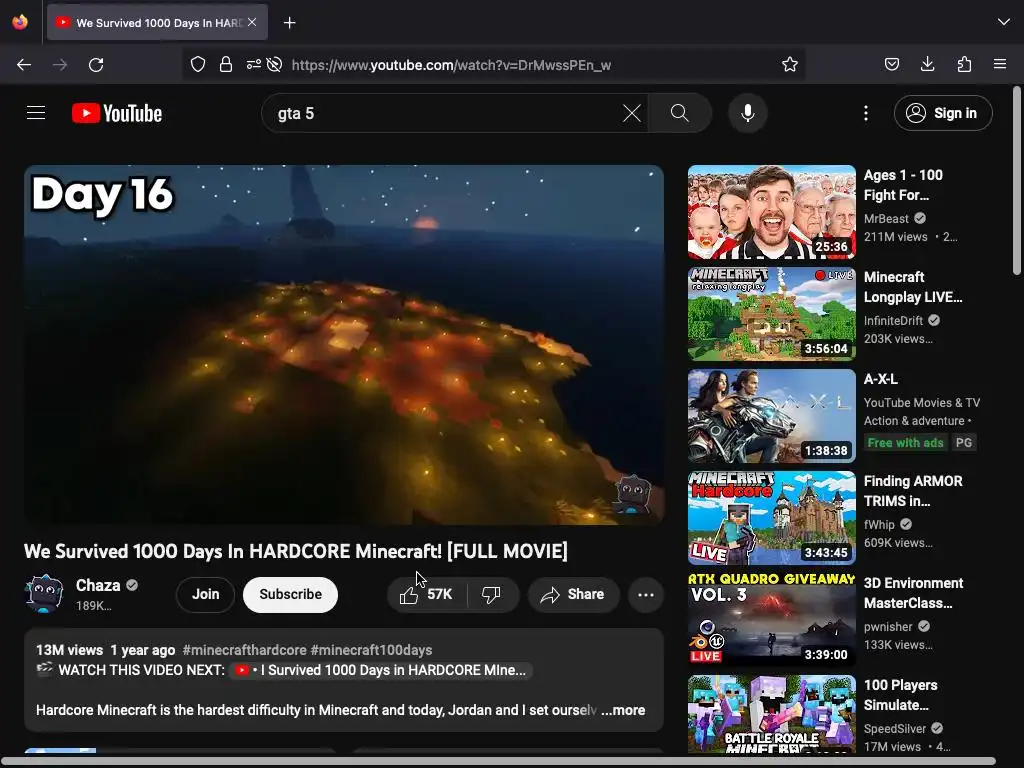Viewport: 1024px width, 768px height.
Task: Open #minecraft100days hashtag
Action: tap(372, 650)
